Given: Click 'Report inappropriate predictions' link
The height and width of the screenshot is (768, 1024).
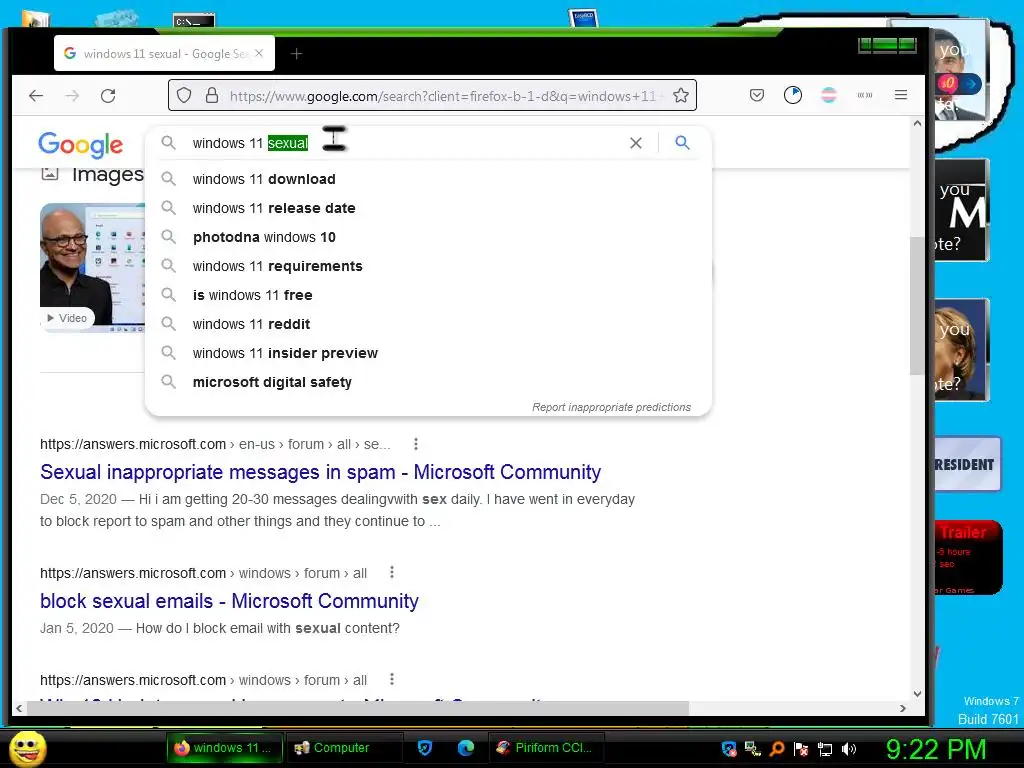Looking at the screenshot, I should (611, 407).
